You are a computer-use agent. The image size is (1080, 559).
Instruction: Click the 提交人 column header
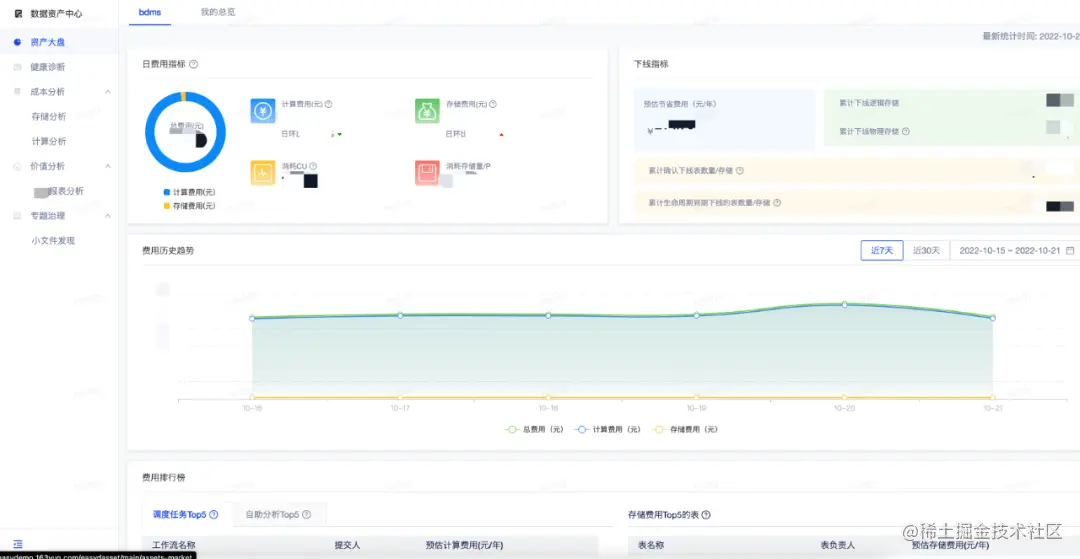pos(347,545)
